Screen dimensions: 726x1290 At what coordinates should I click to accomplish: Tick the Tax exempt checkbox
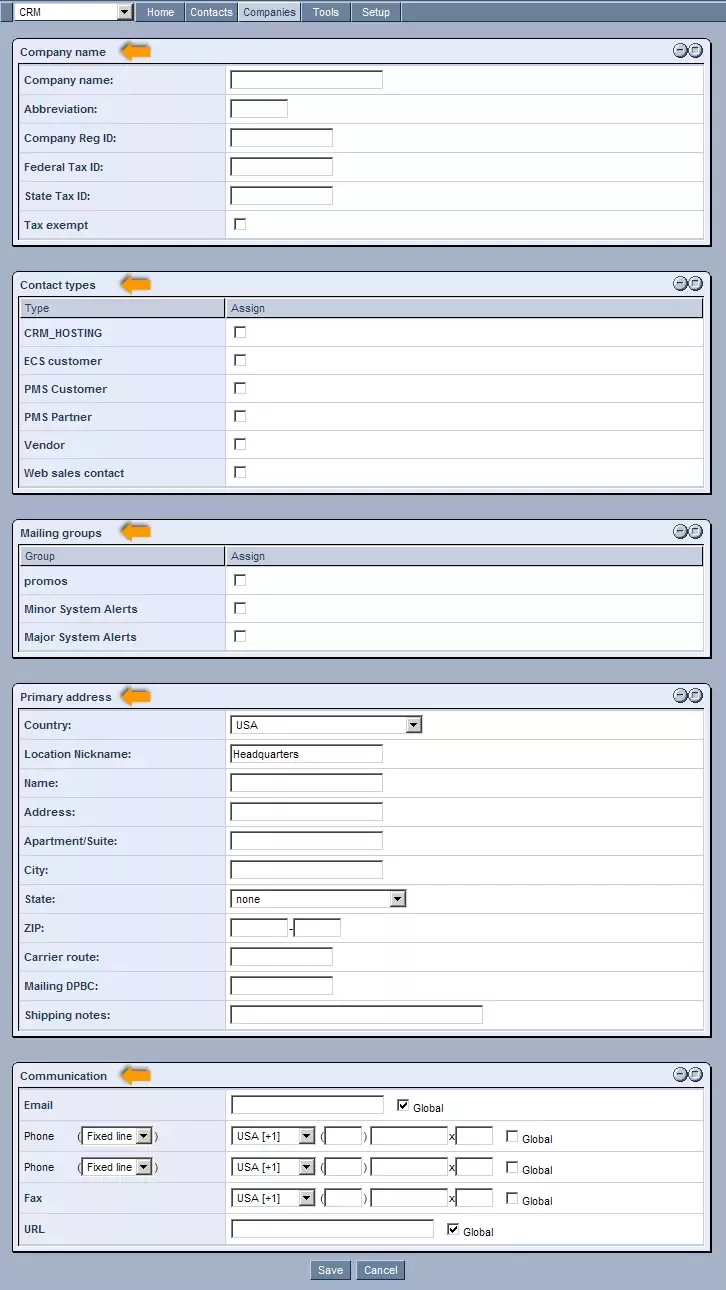[x=240, y=224]
